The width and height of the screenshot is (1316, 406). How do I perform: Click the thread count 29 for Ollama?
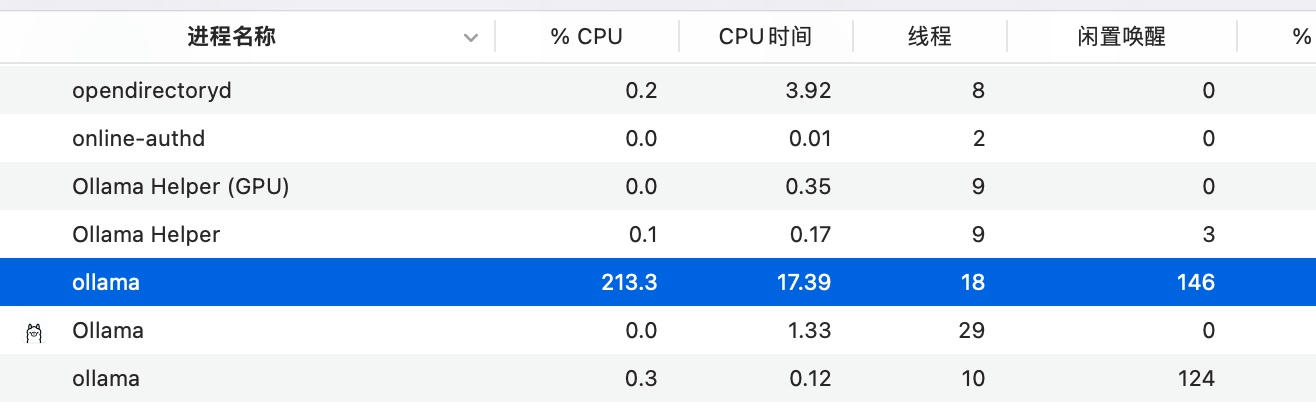(x=971, y=331)
